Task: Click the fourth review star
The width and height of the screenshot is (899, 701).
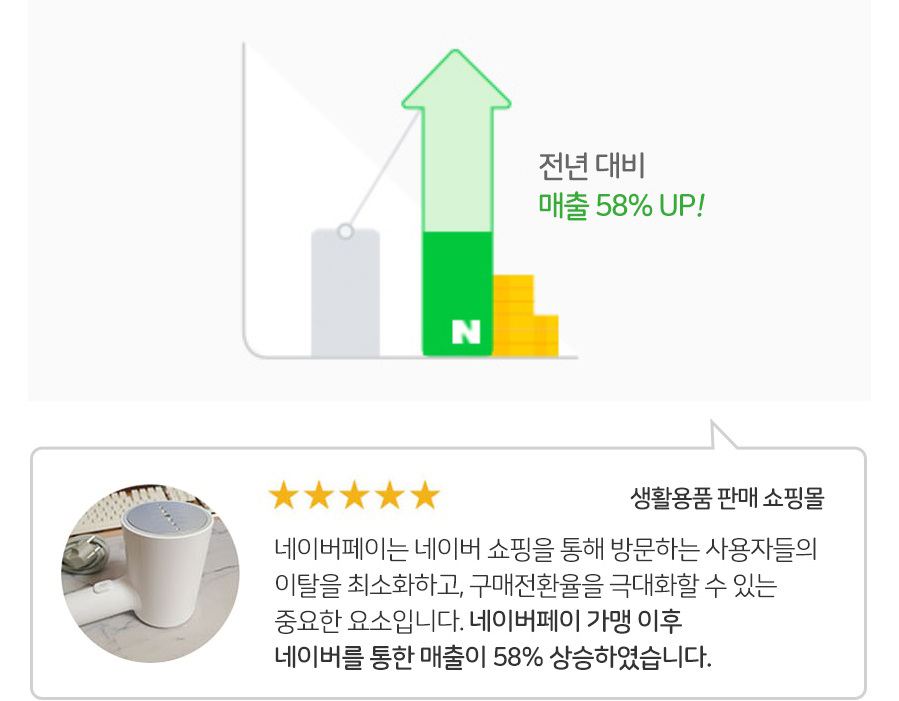Action: [390, 494]
